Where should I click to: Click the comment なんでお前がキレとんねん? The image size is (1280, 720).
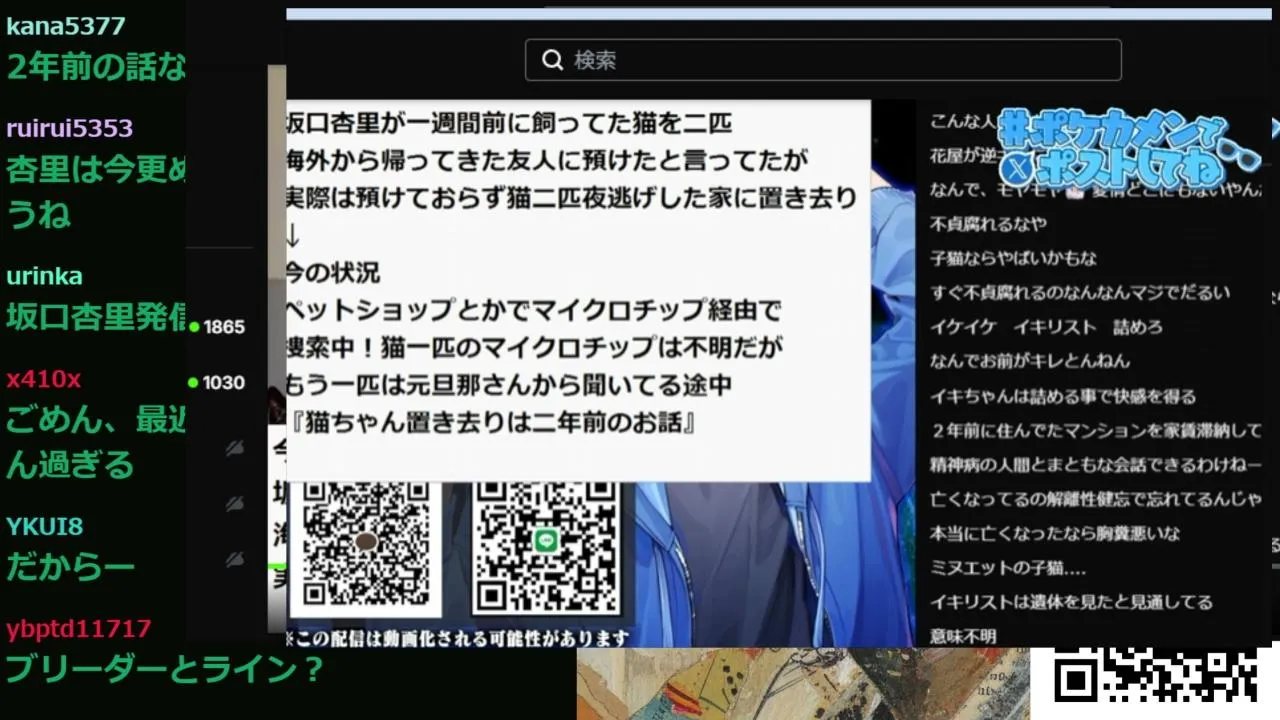[x=1030, y=361]
